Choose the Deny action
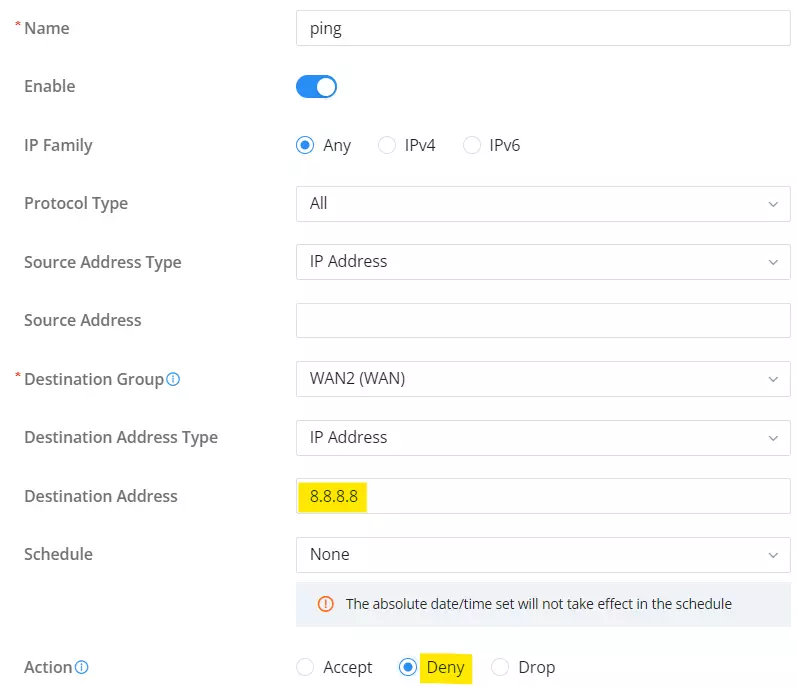This screenshot has height=687, width=797. coord(408,667)
